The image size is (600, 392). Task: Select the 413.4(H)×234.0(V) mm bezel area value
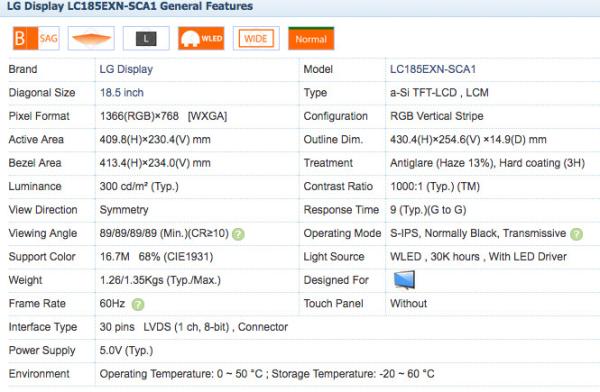click(x=155, y=163)
